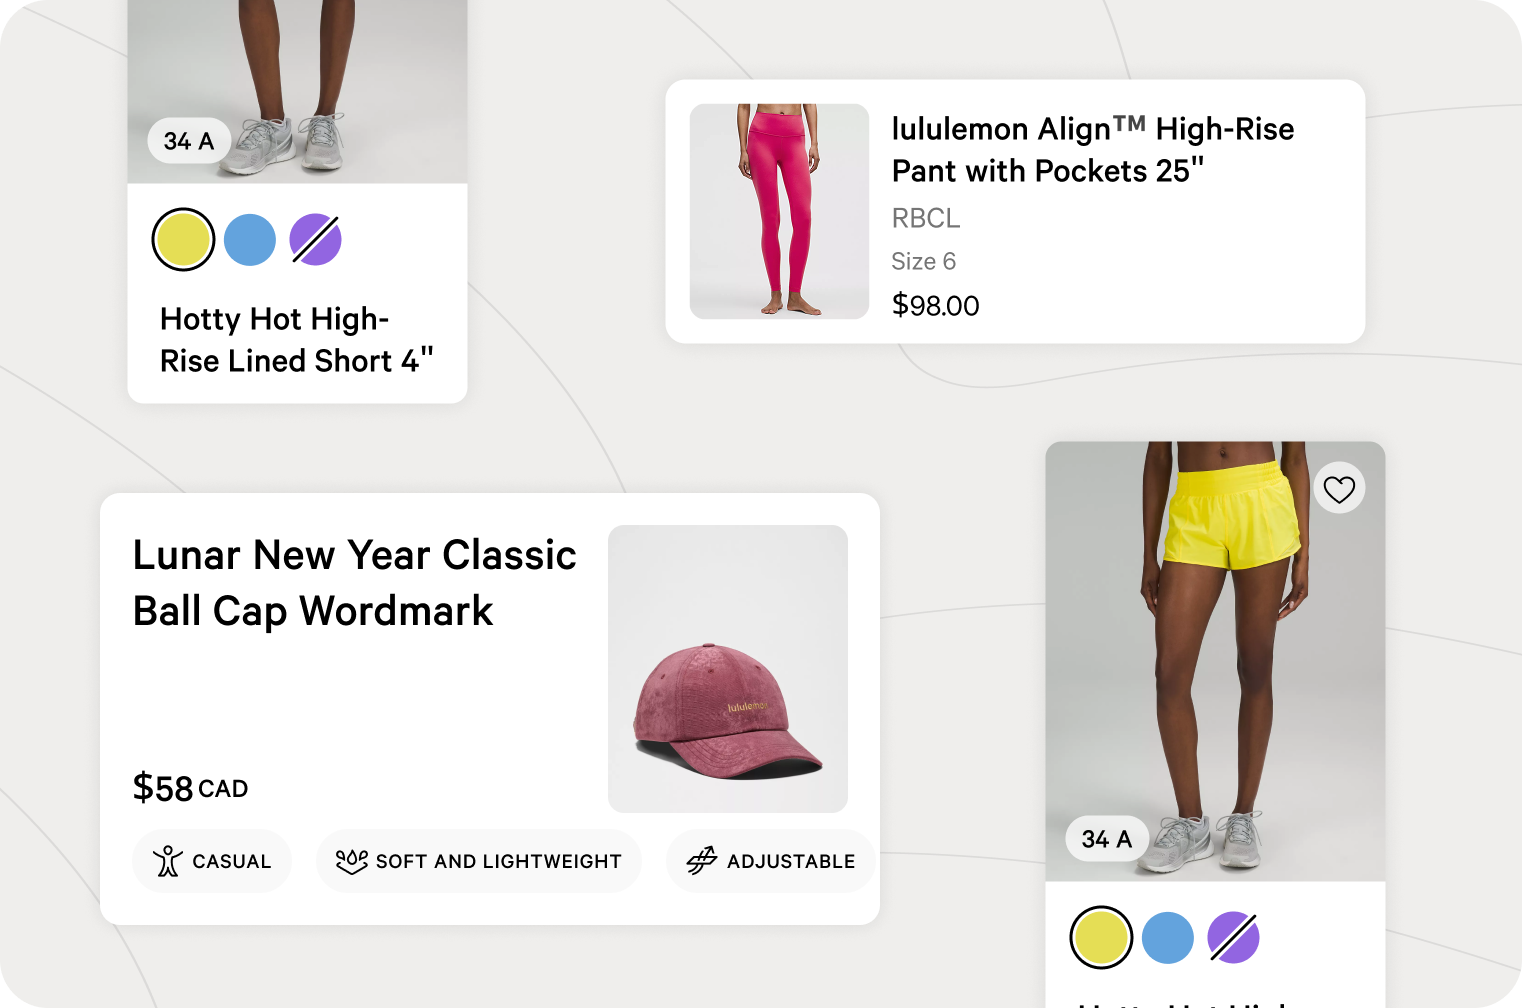Image resolution: width=1522 pixels, height=1008 pixels.
Task: Click the SOFT AND LIGHTWEIGHT tag pill
Action: point(479,861)
